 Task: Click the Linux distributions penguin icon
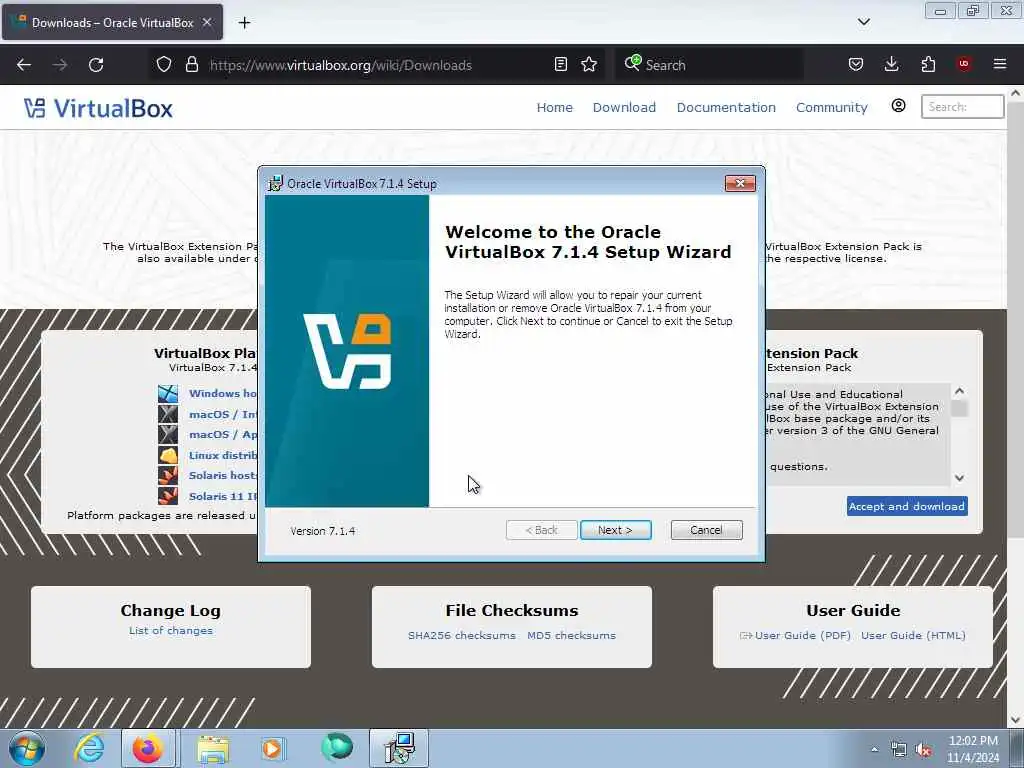coord(168,455)
